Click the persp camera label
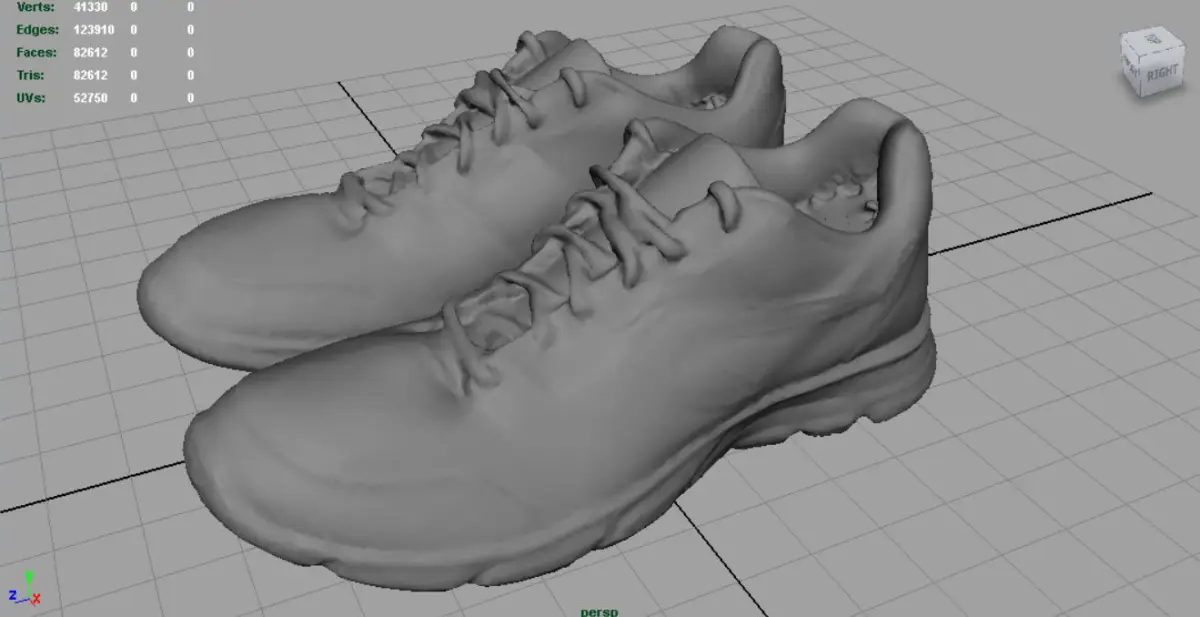 pyautogui.click(x=598, y=610)
